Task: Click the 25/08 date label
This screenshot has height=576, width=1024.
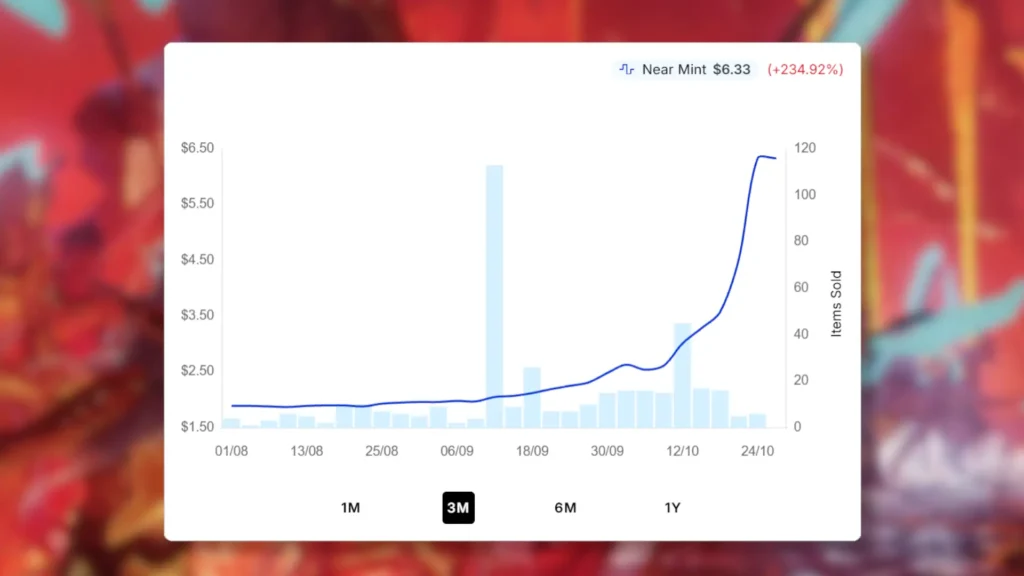Action: coord(381,451)
